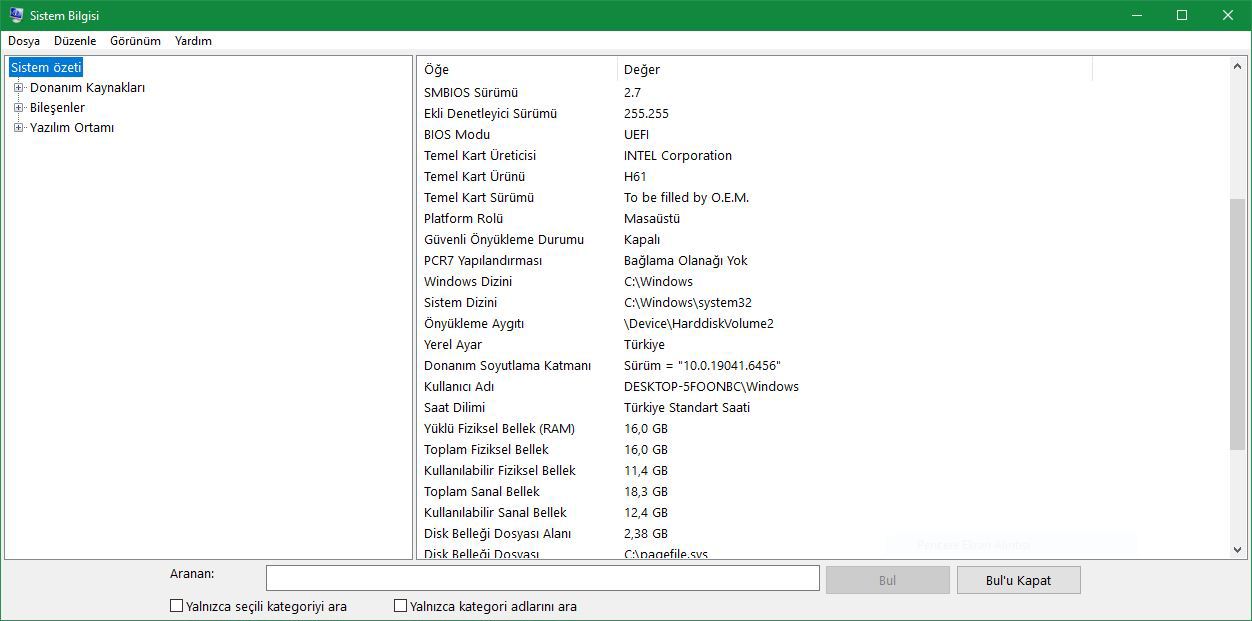The height and width of the screenshot is (621, 1252).
Task: Expand the Donanım Kaynakları tree node
Action: (x=18, y=88)
